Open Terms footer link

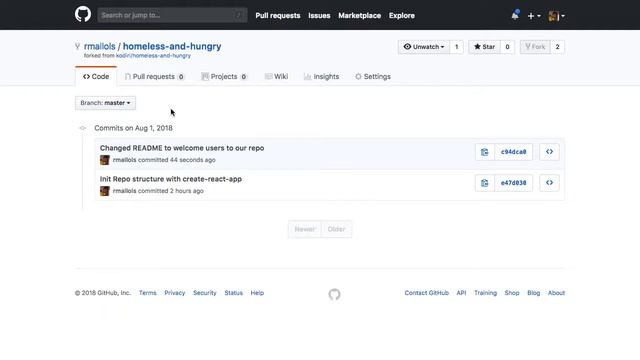pyautogui.click(x=147, y=293)
